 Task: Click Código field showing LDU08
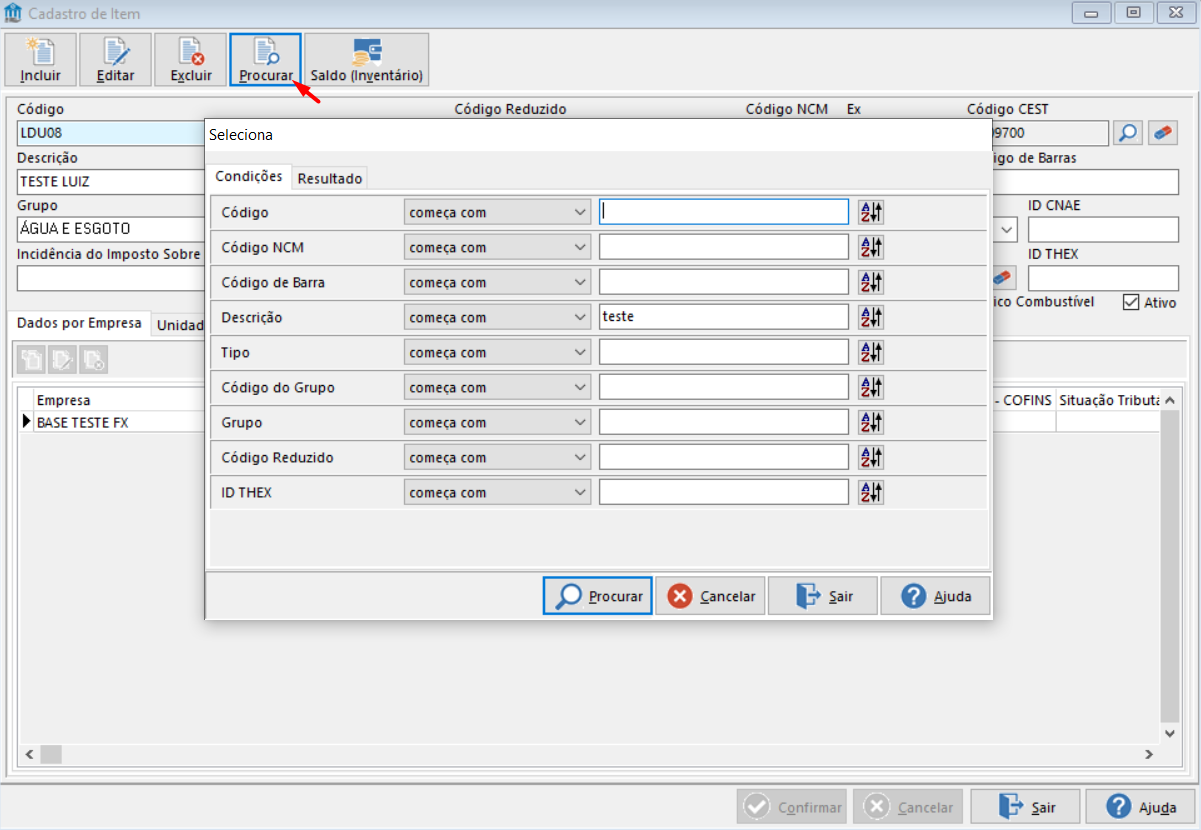(x=110, y=133)
